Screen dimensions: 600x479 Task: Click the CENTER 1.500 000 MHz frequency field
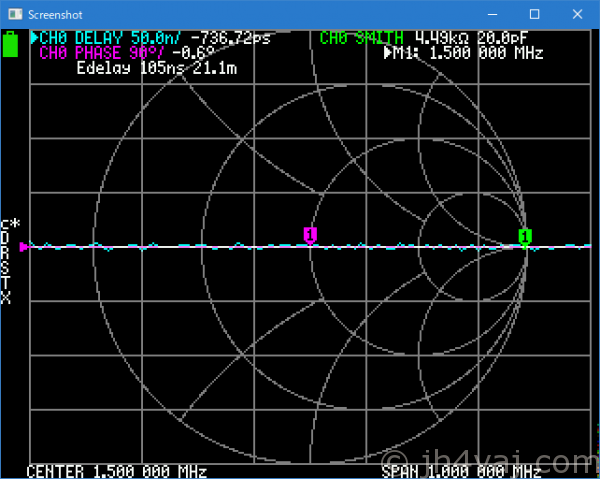click(x=116, y=471)
